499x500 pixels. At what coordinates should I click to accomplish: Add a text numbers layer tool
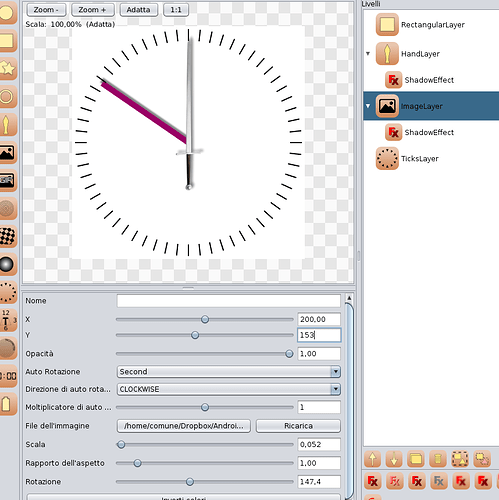pos(7,320)
